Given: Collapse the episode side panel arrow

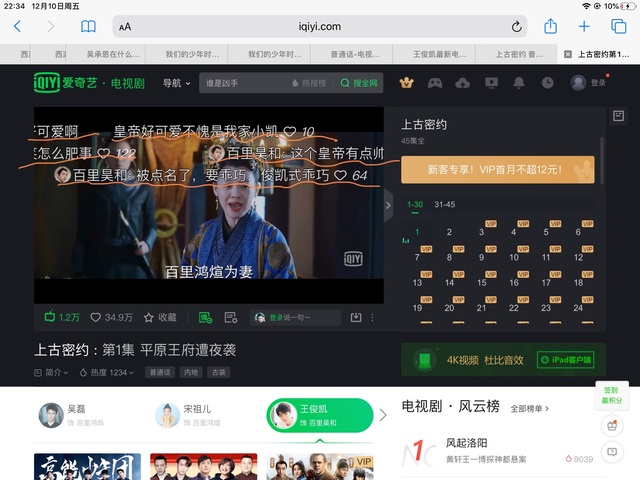Looking at the screenshot, I should pos(389,205).
